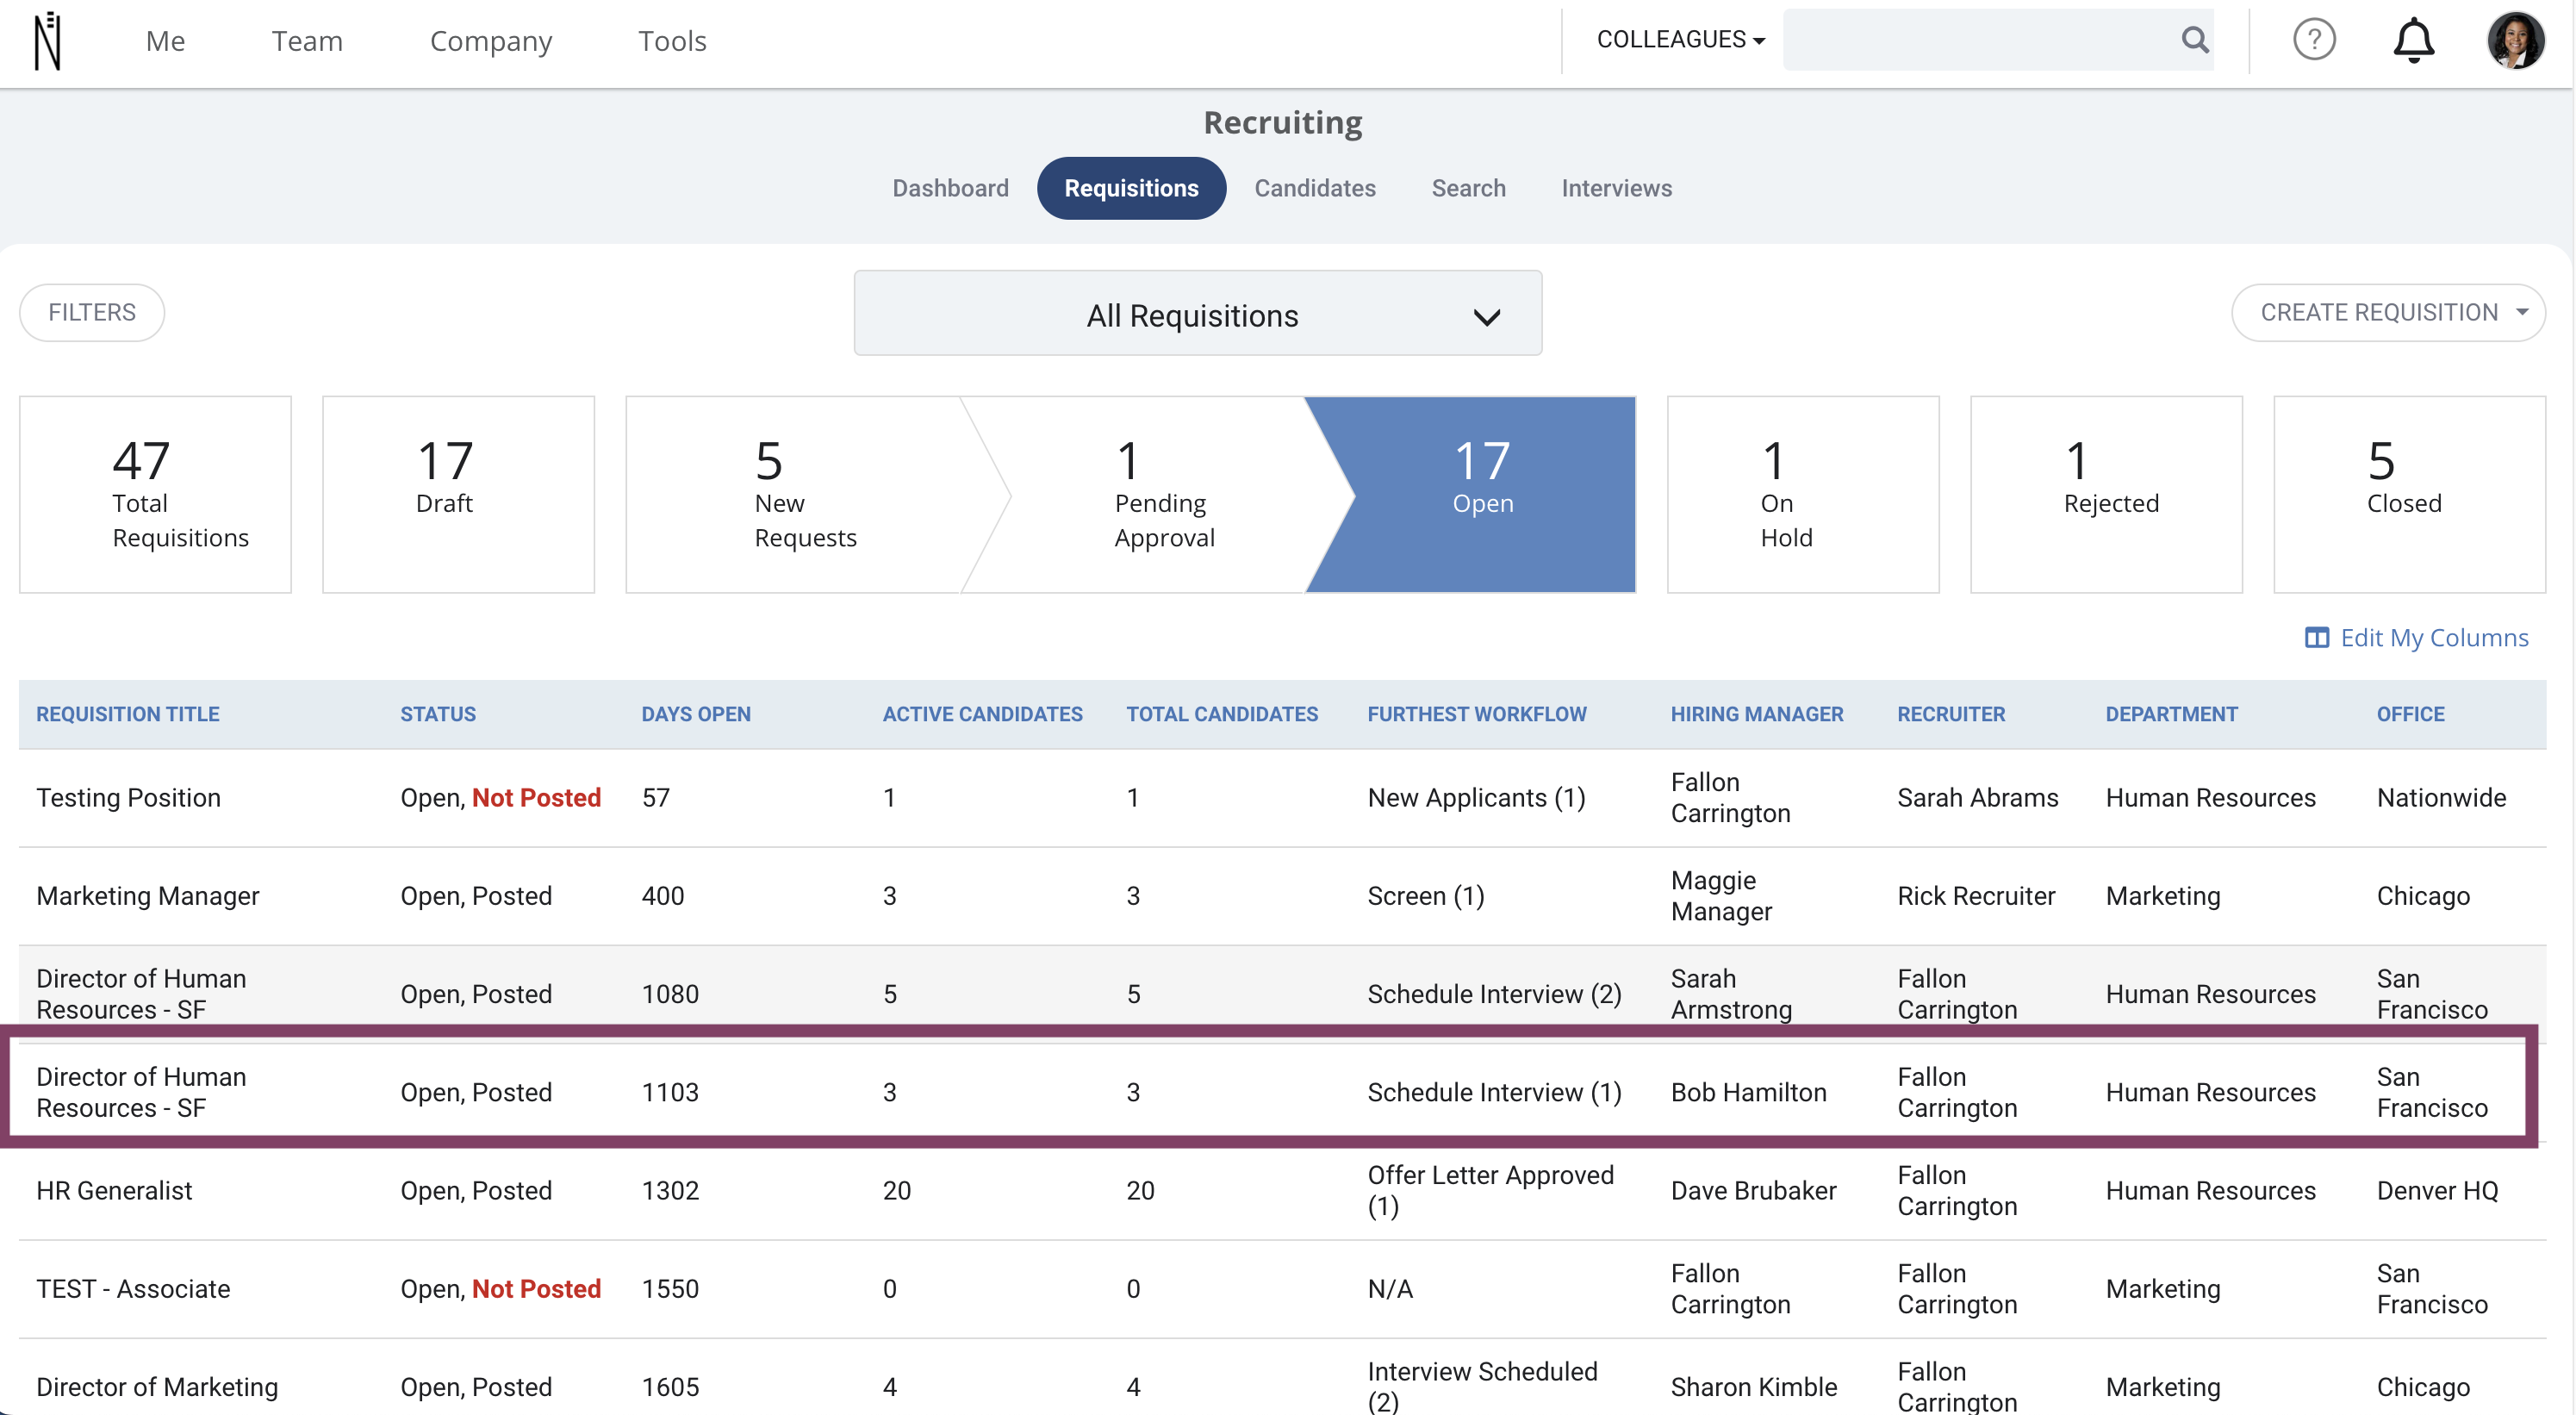
Task: Click the Denver HQ office cell
Action: (x=2437, y=1191)
